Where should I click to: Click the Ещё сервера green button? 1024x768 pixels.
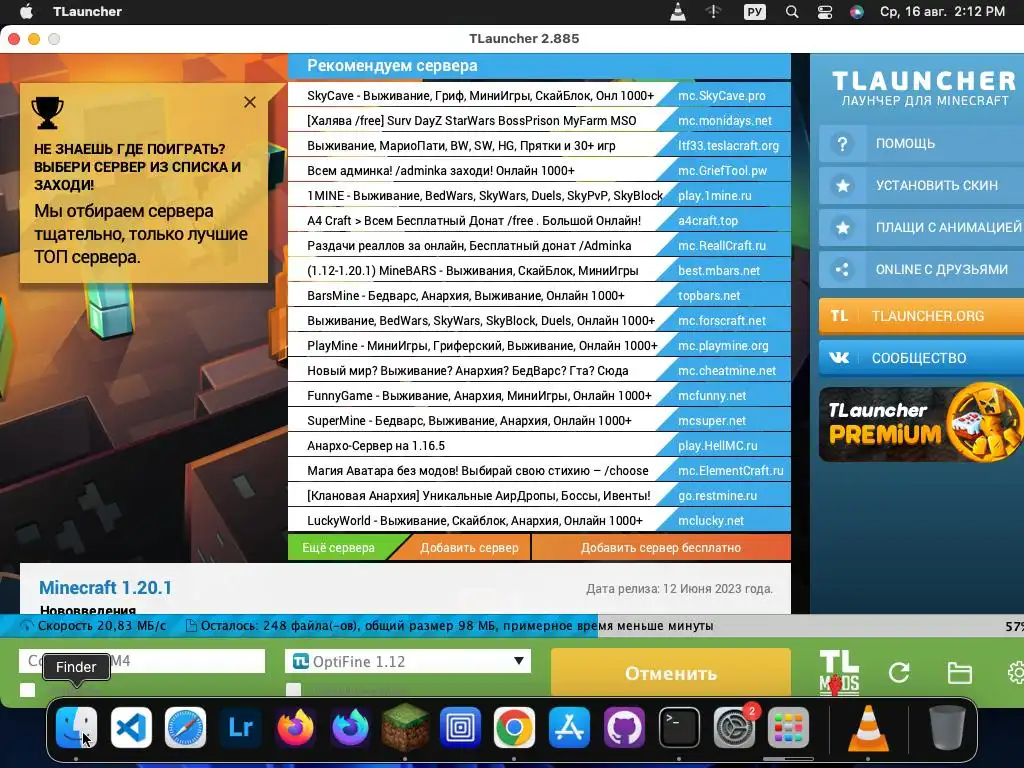(338, 548)
